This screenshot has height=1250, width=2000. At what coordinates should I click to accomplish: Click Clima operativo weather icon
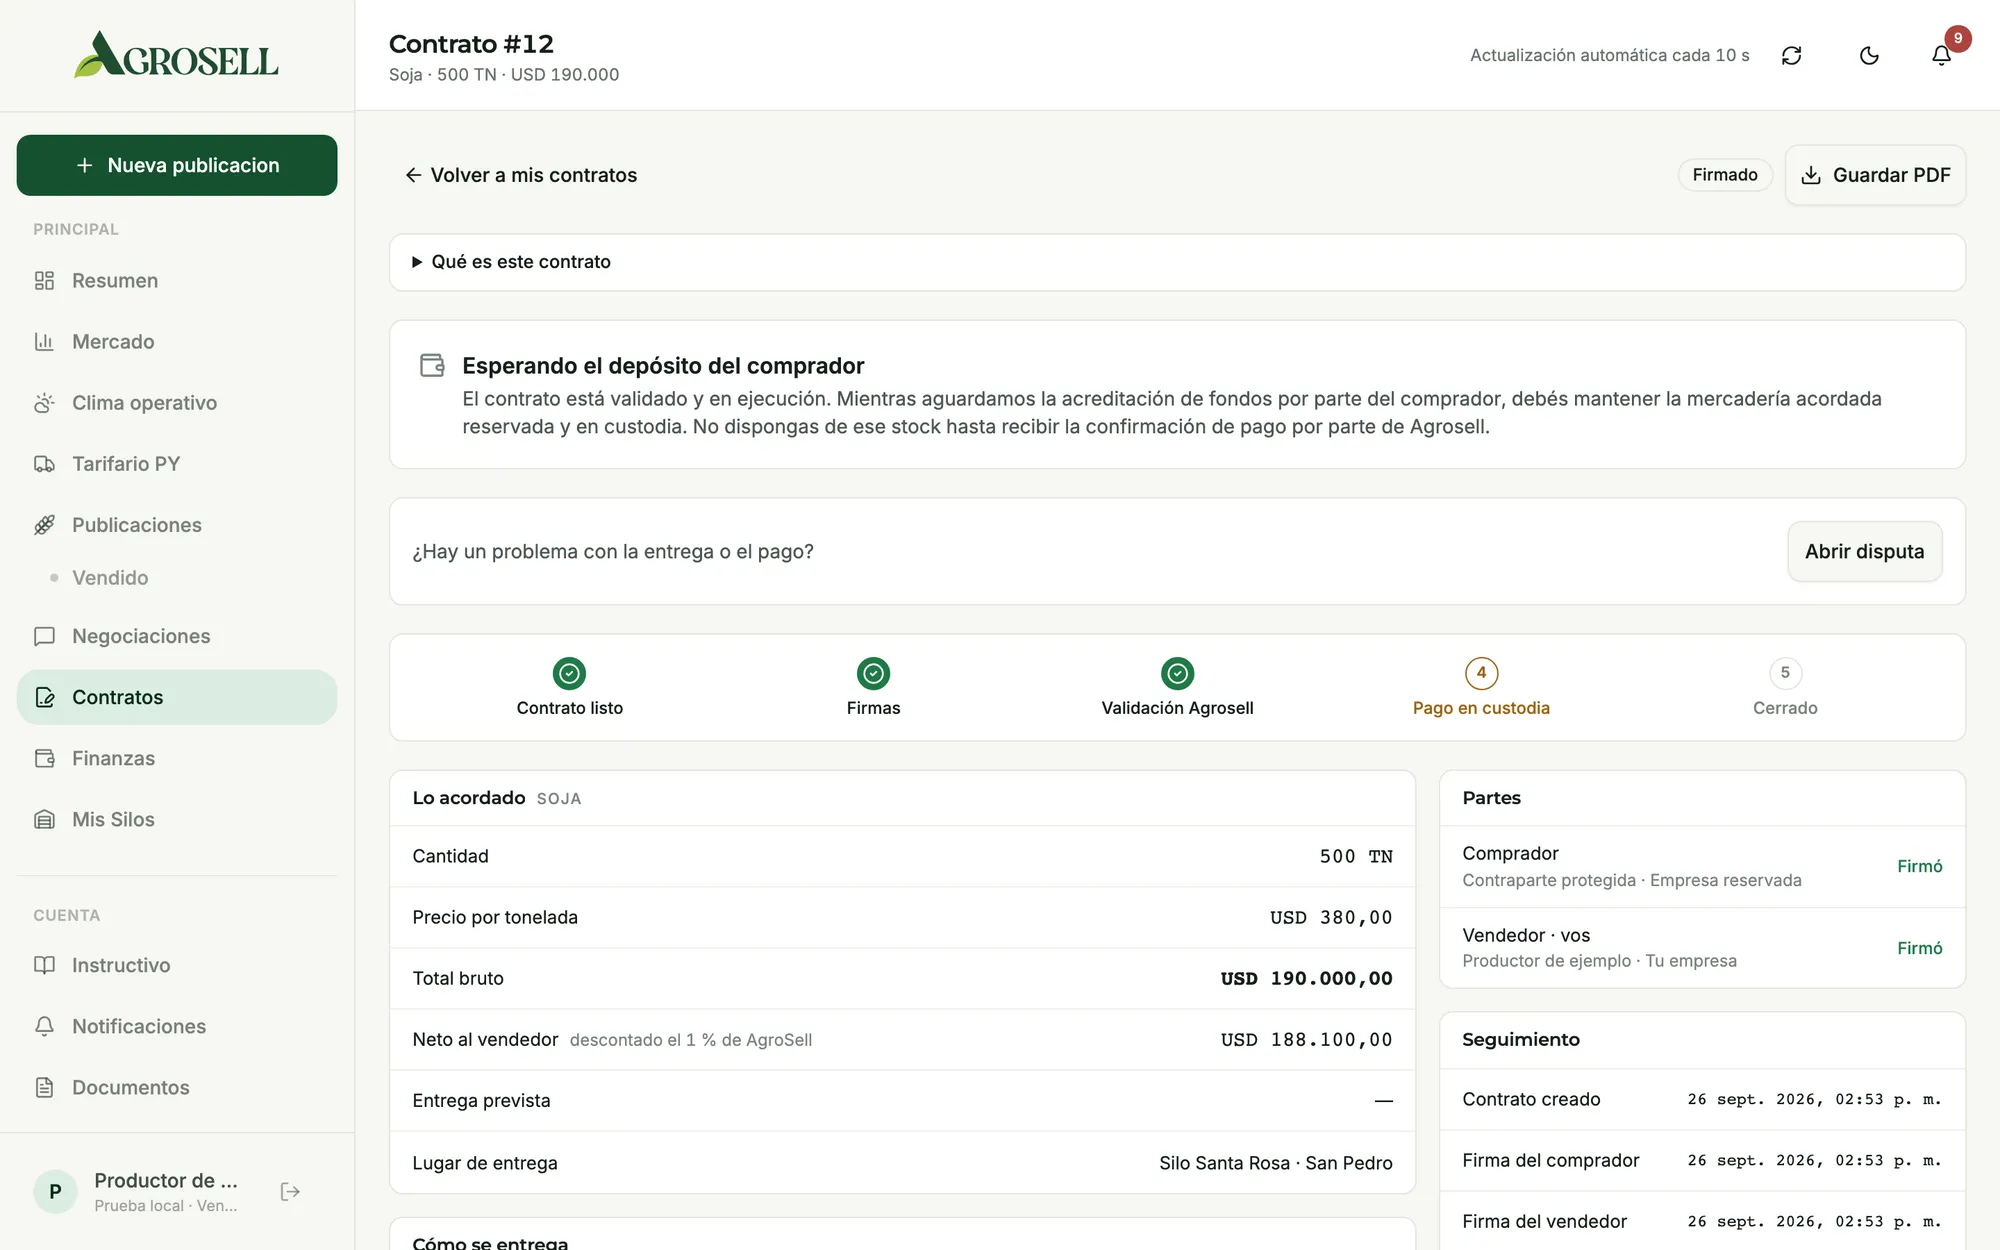(x=44, y=403)
